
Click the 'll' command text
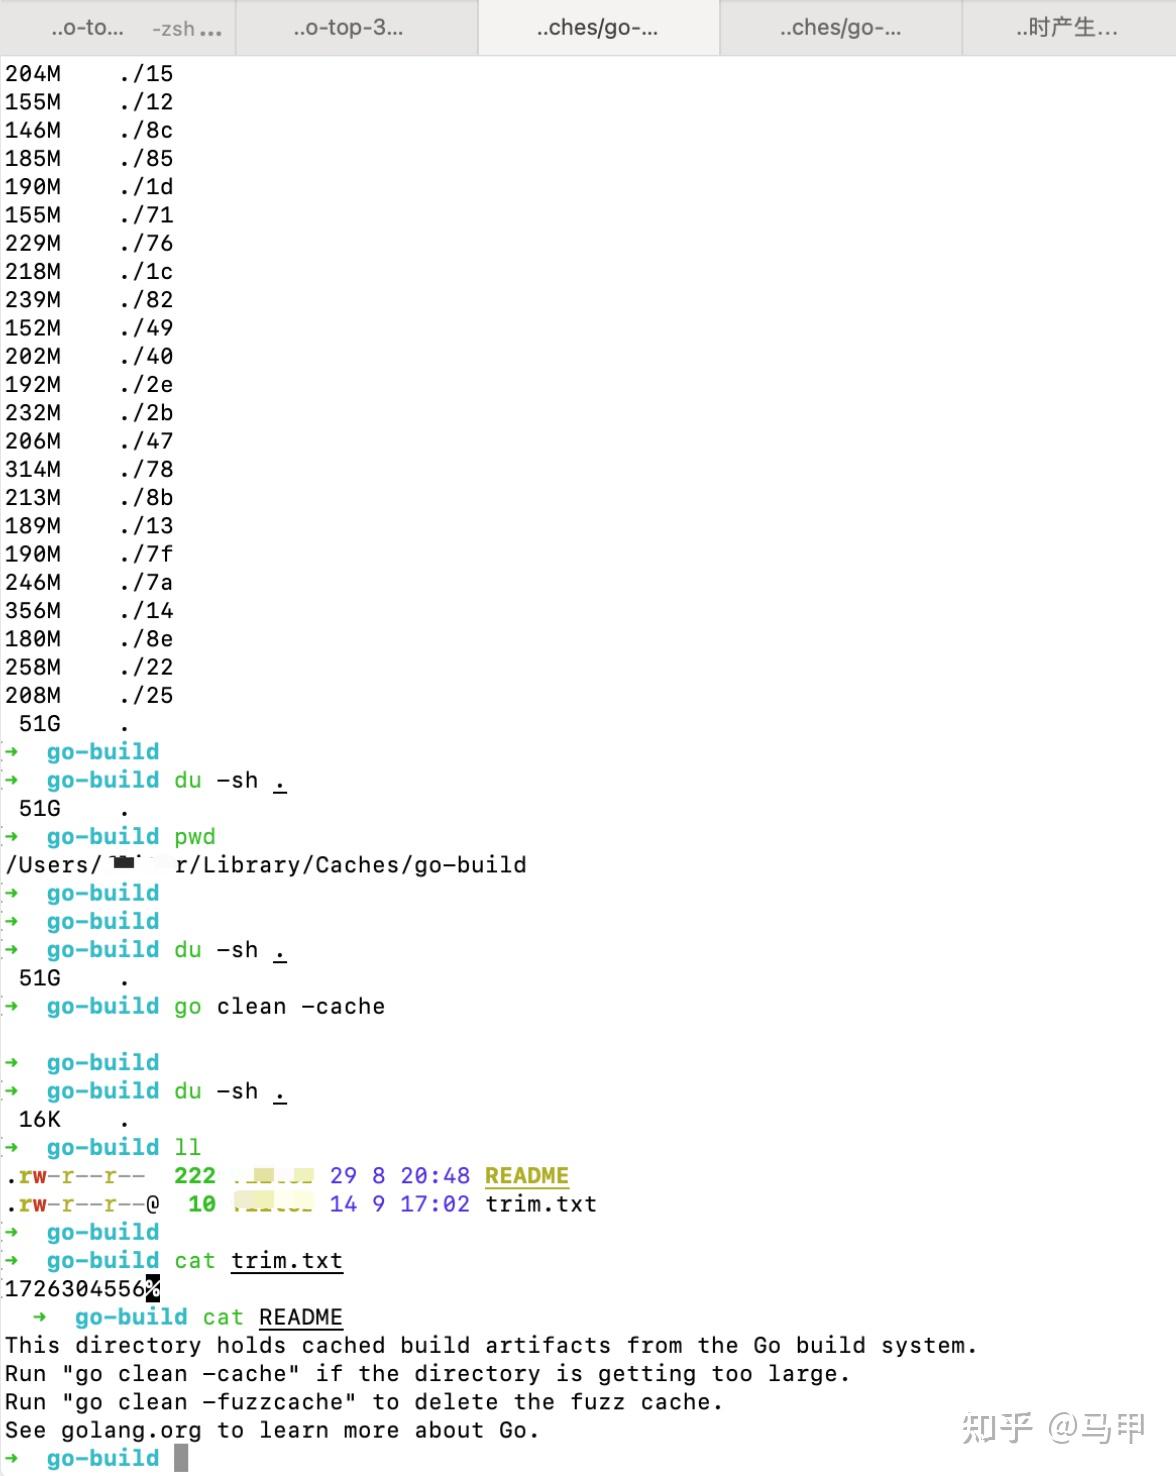pyautogui.click(x=188, y=1148)
